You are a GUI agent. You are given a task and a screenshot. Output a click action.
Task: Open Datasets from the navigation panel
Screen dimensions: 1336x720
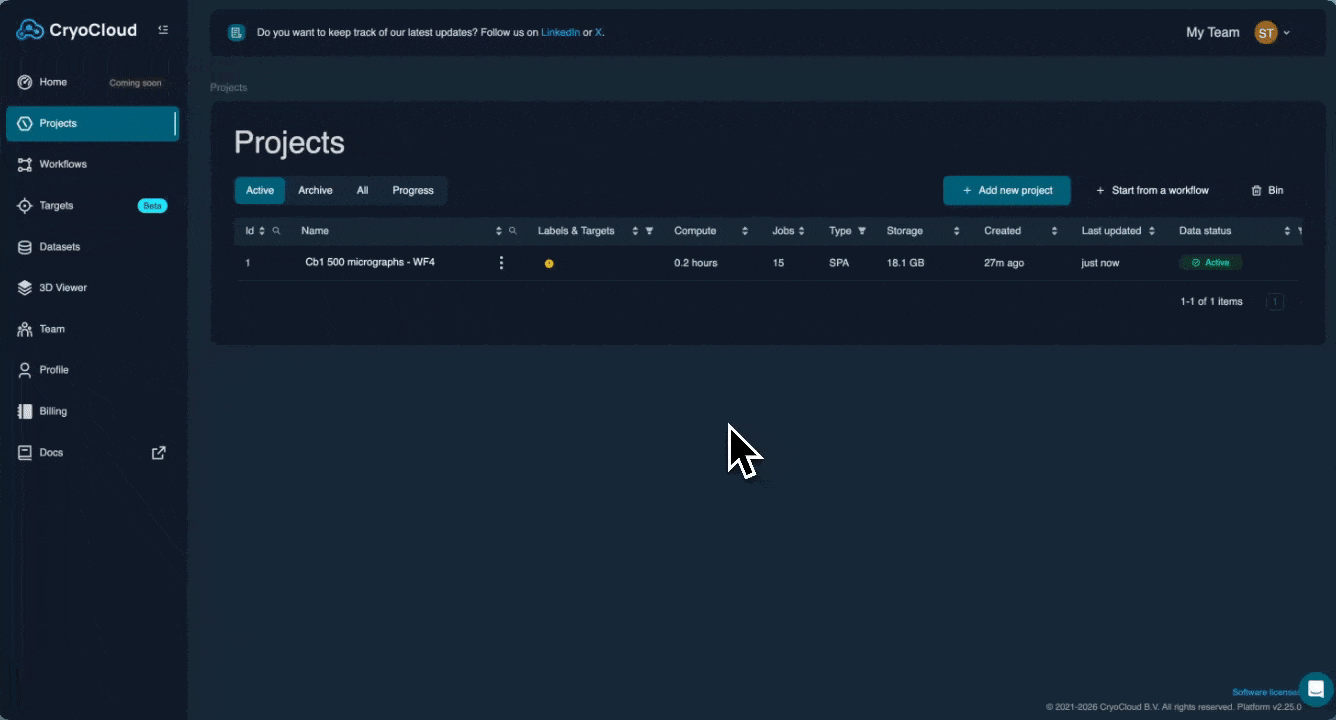coord(55,246)
